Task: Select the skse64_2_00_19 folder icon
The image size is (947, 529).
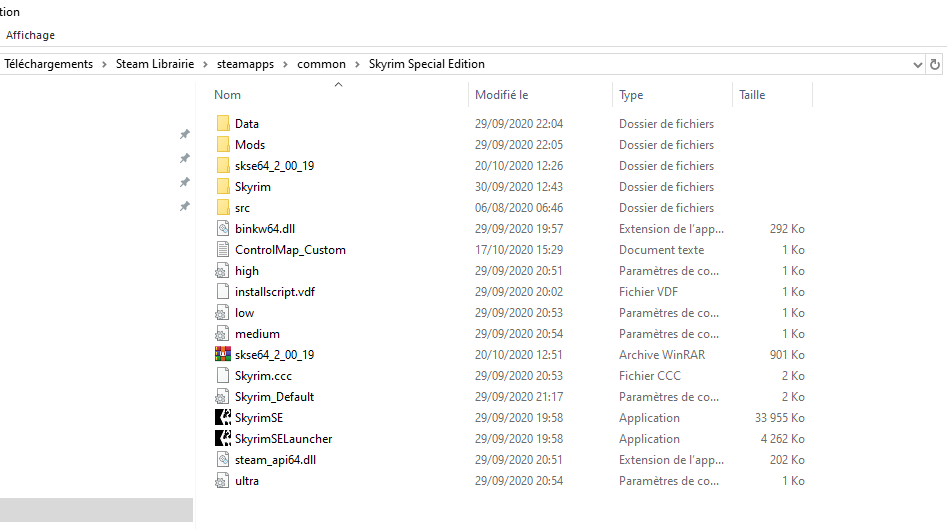Action: [x=223, y=165]
